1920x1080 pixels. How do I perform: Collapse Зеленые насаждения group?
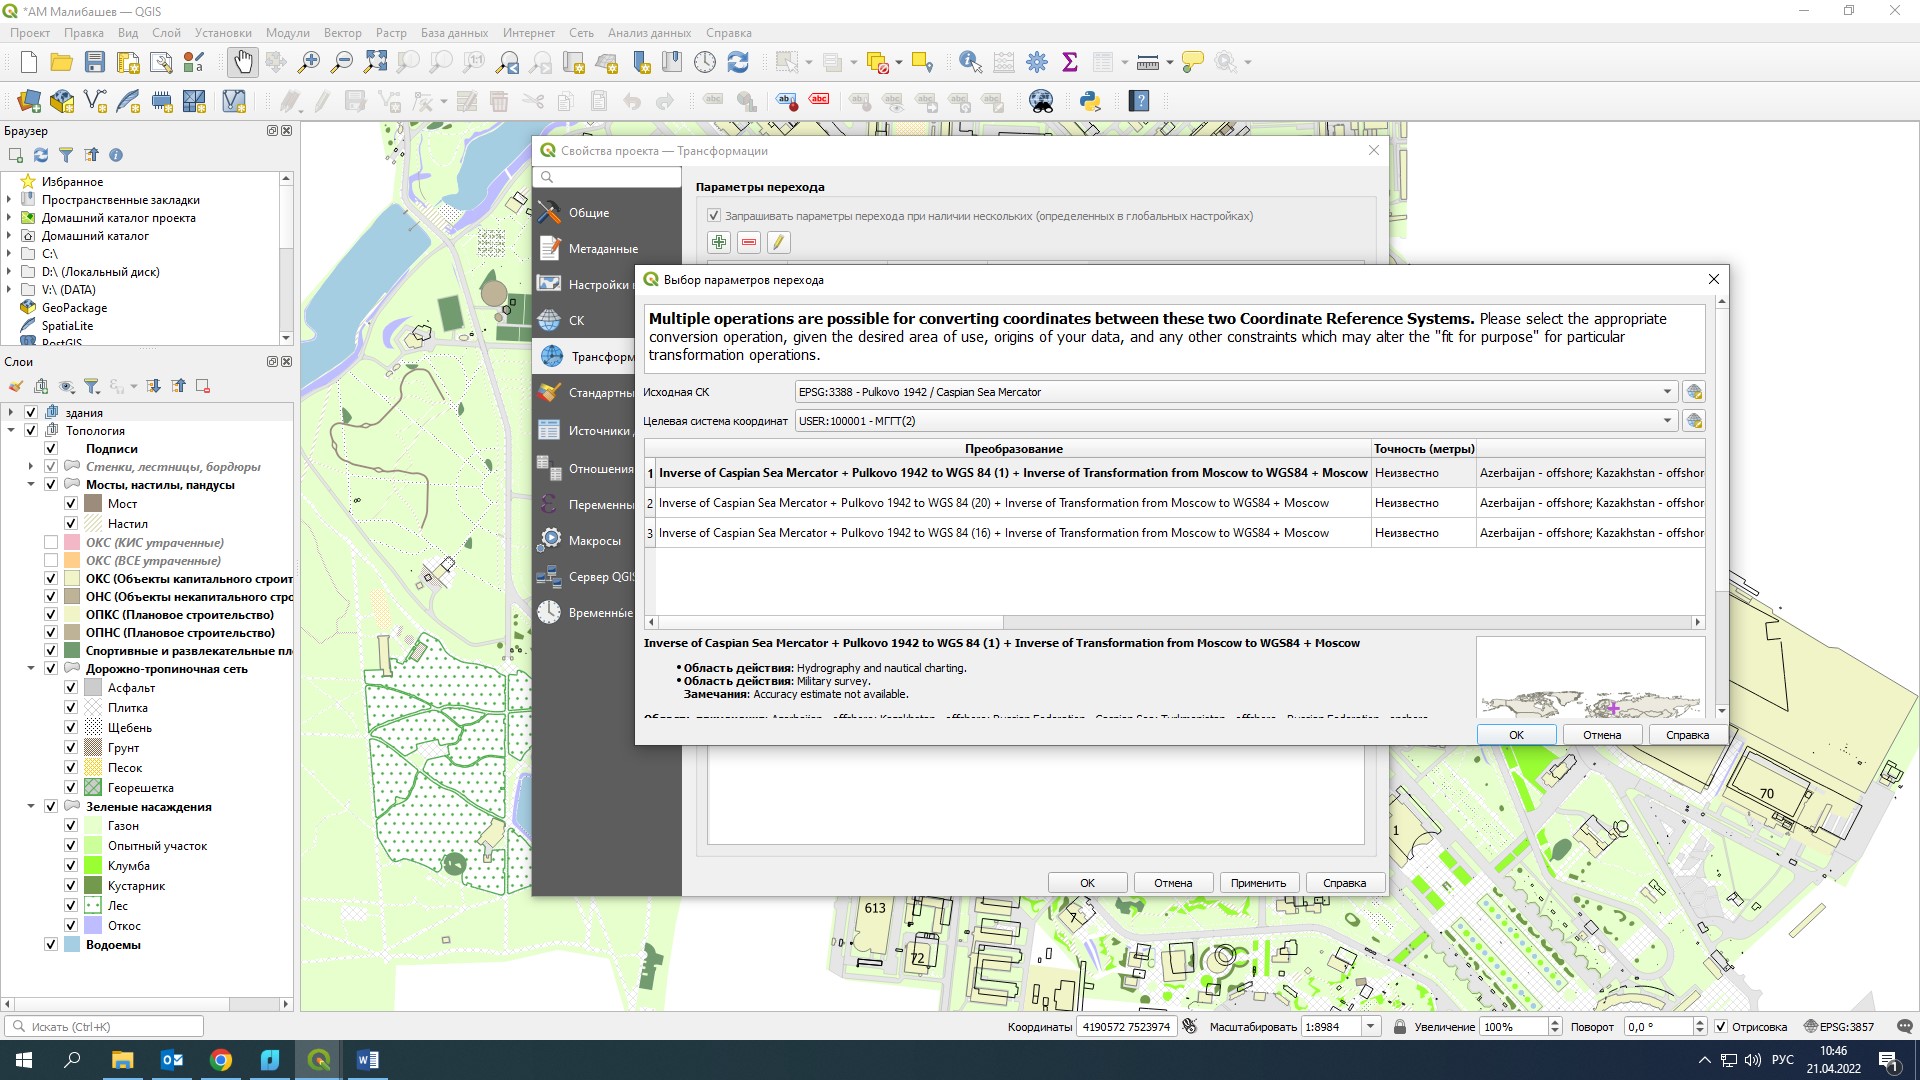tap(31, 806)
